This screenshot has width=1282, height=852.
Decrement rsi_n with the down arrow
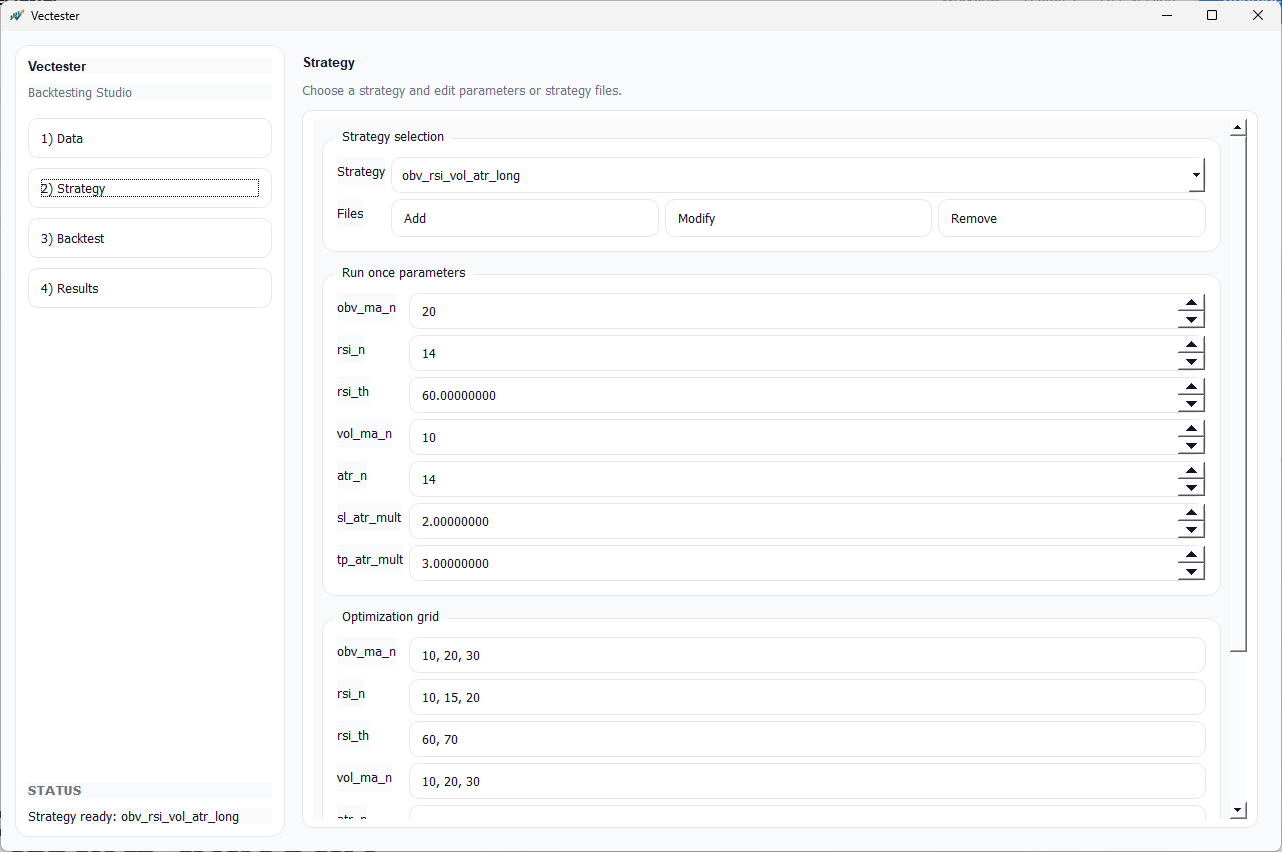1191,361
